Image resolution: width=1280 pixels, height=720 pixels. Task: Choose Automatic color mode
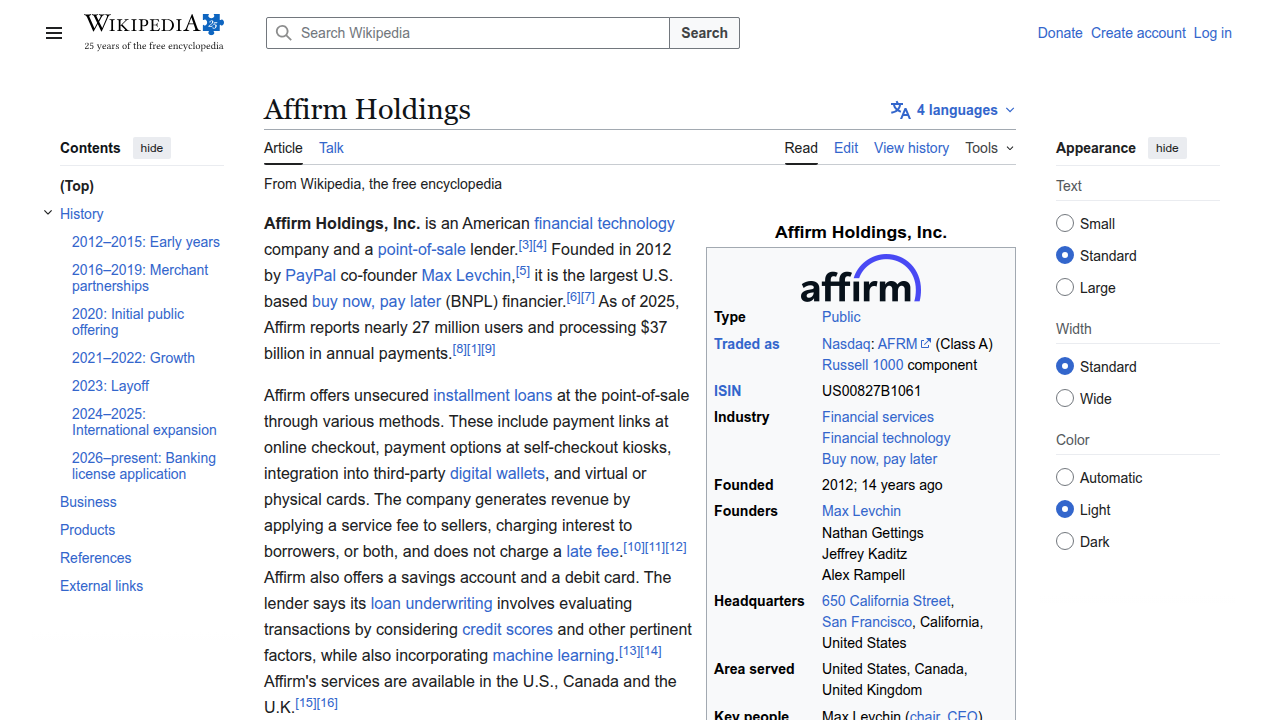(1065, 477)
